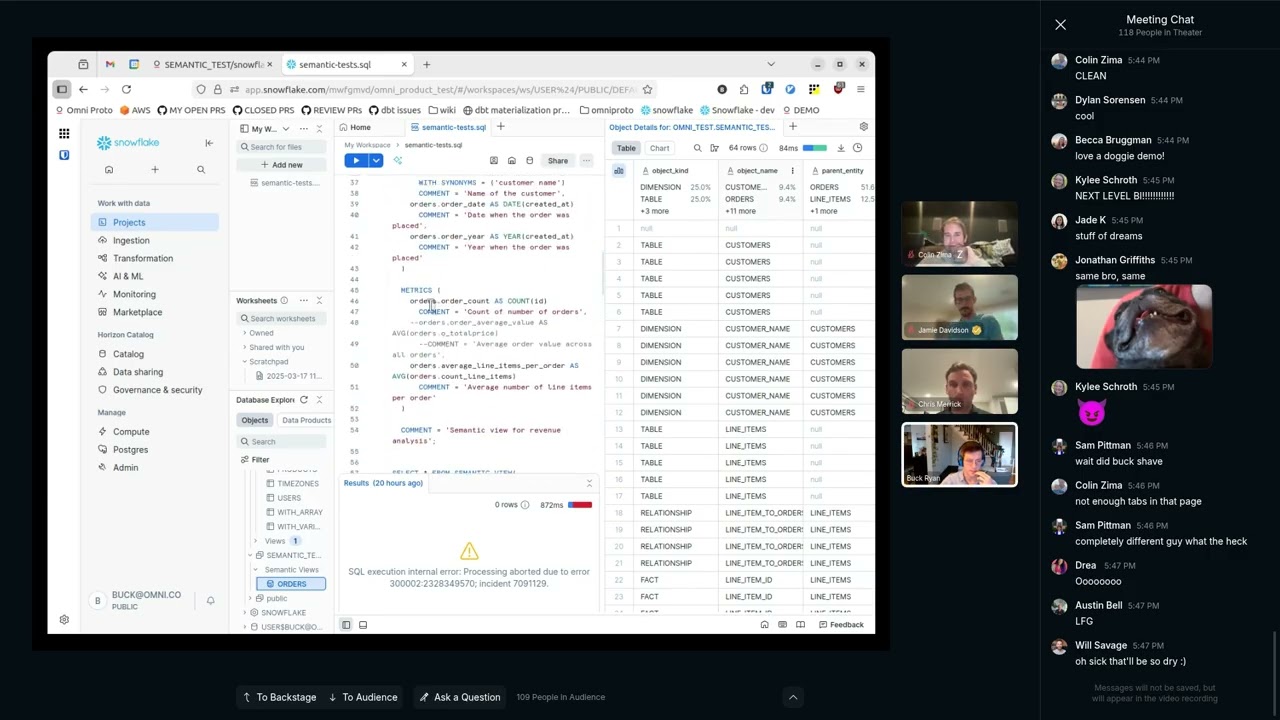Expand the Owned worksheets group
The width and height of the screenshot is (1280, 720).
click(x=244, y=333)
